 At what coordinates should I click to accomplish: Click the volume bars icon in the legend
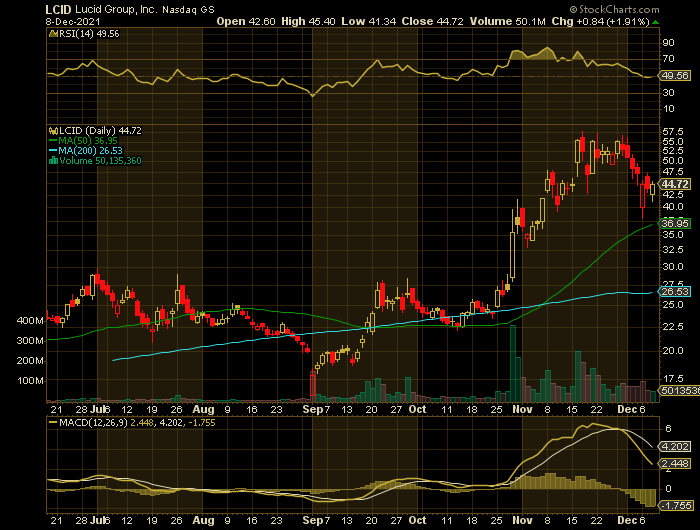tap(53, 161)
